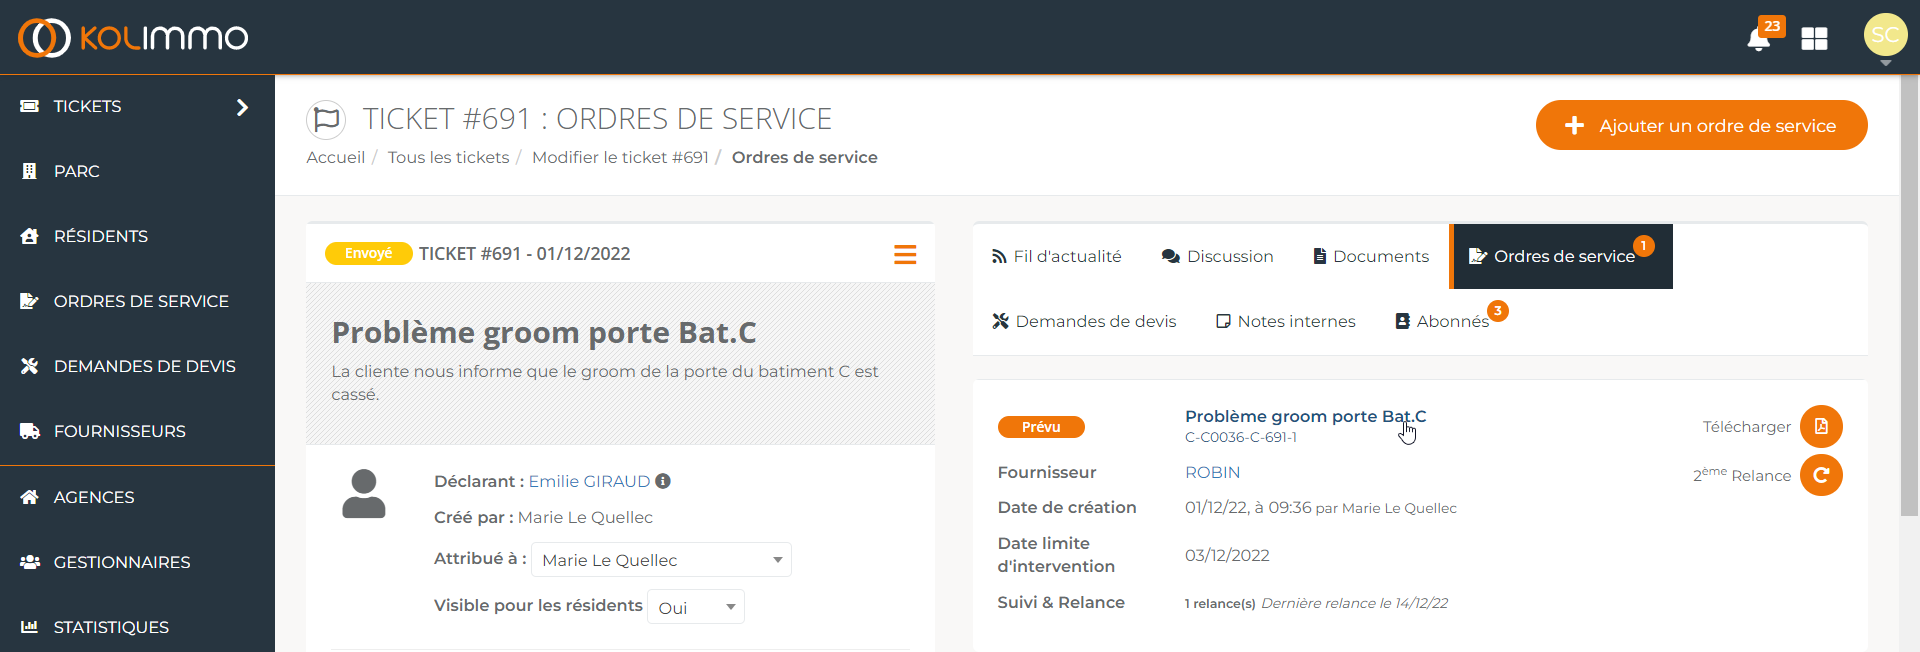Open the Visible pour les résidents dropdown
This screenshot has width=1920, height=652.
point(696,607)
